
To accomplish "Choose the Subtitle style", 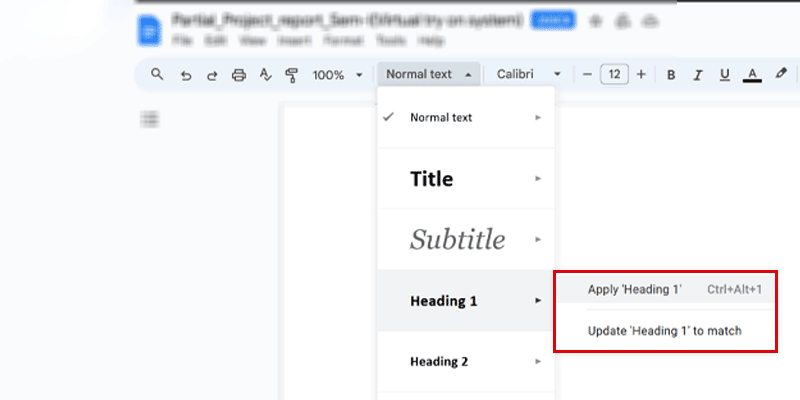I will pyautogui.click(x=466, y=239).
